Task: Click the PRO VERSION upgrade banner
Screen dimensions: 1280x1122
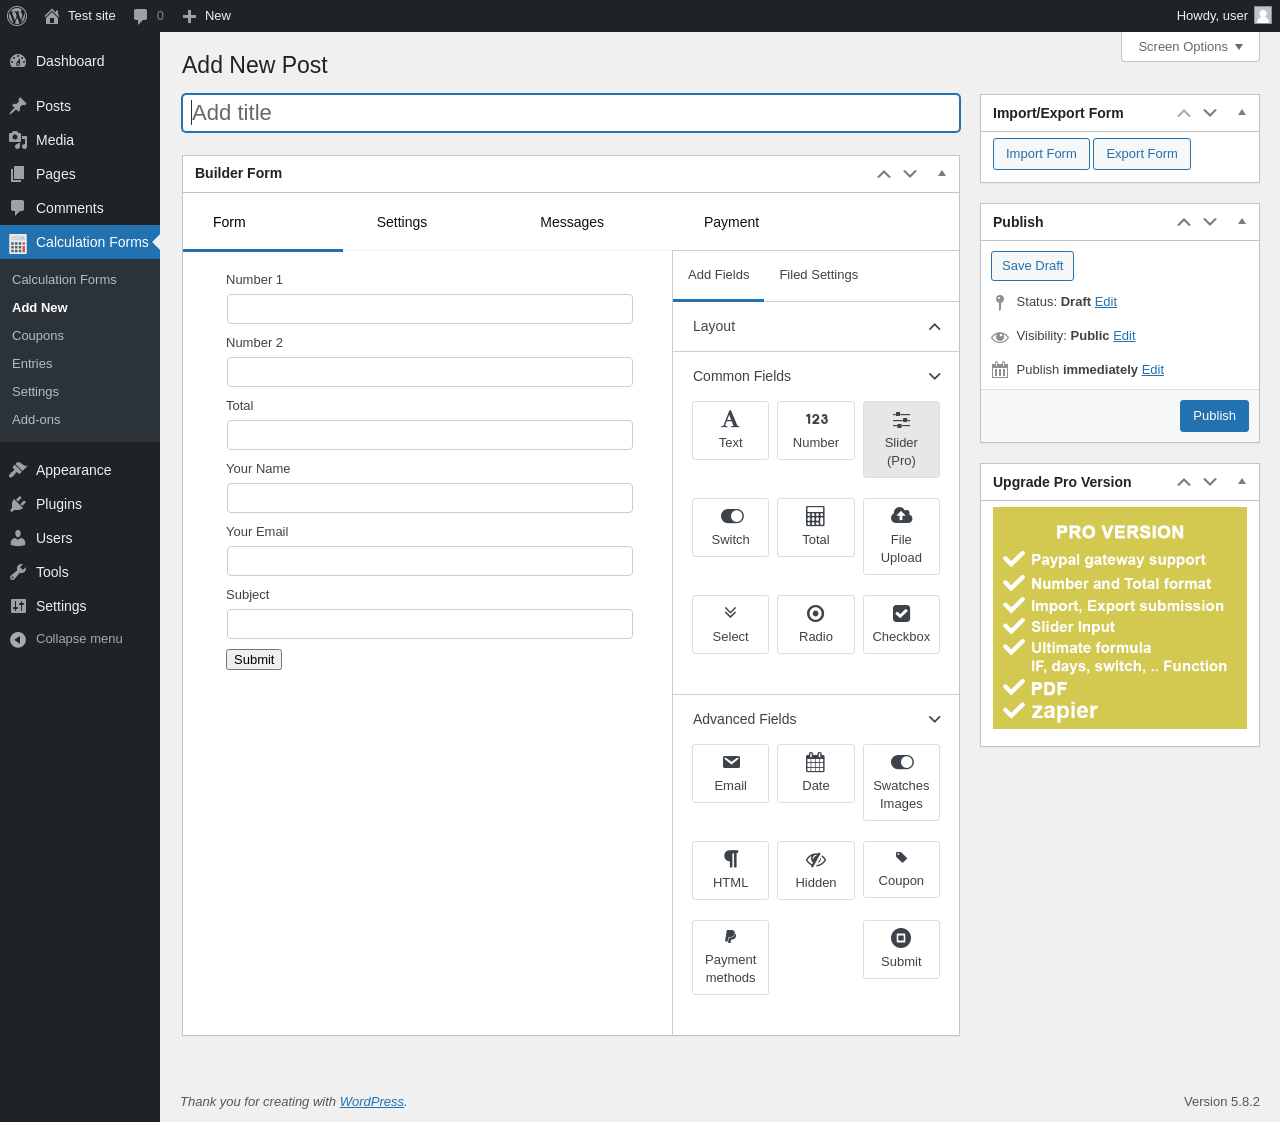Action: 1120,618
